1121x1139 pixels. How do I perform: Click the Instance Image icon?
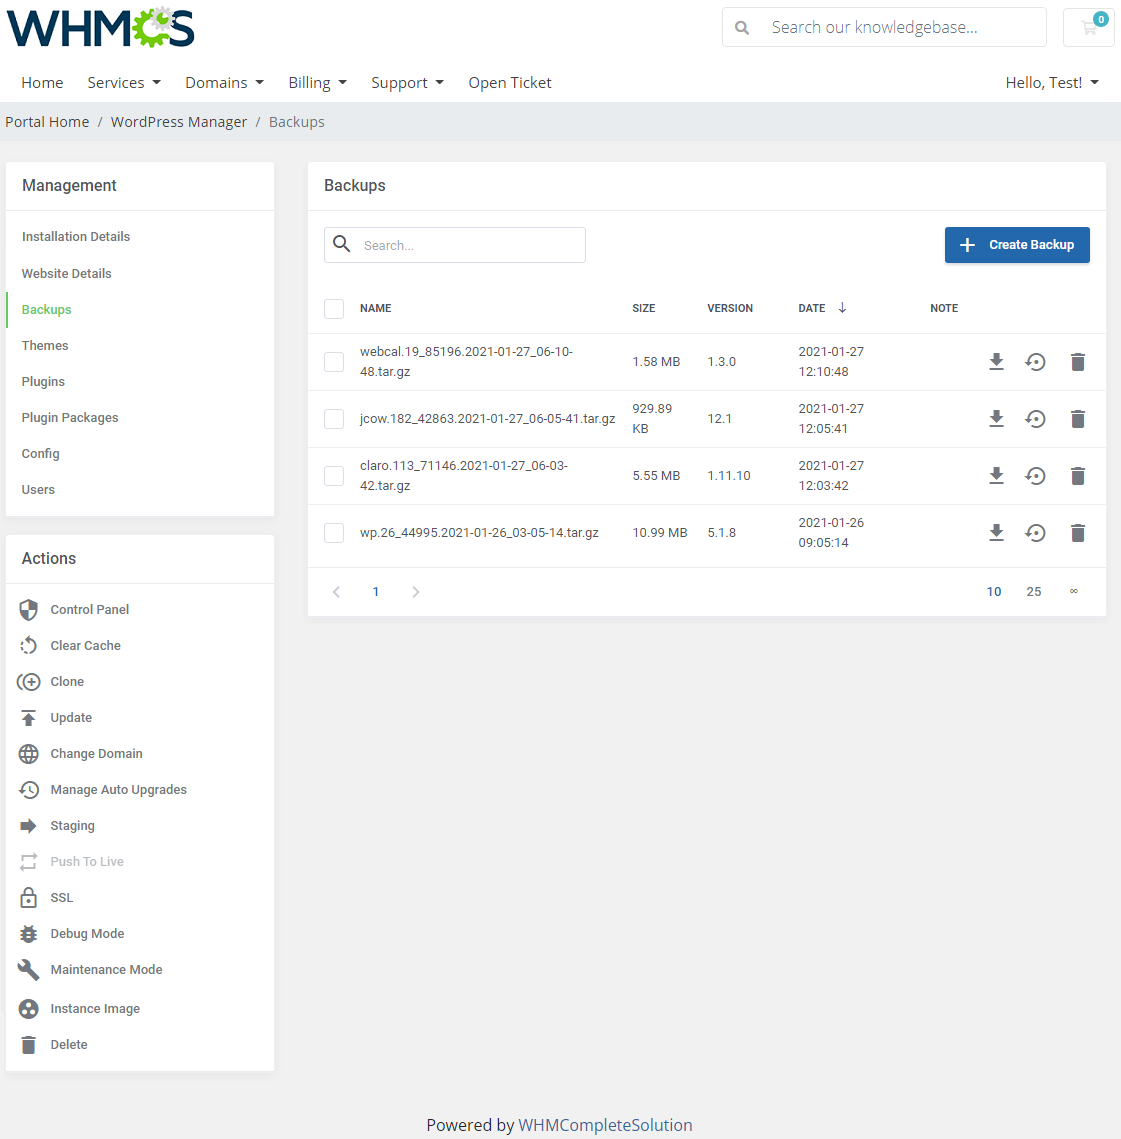[x=28, y=1009]
